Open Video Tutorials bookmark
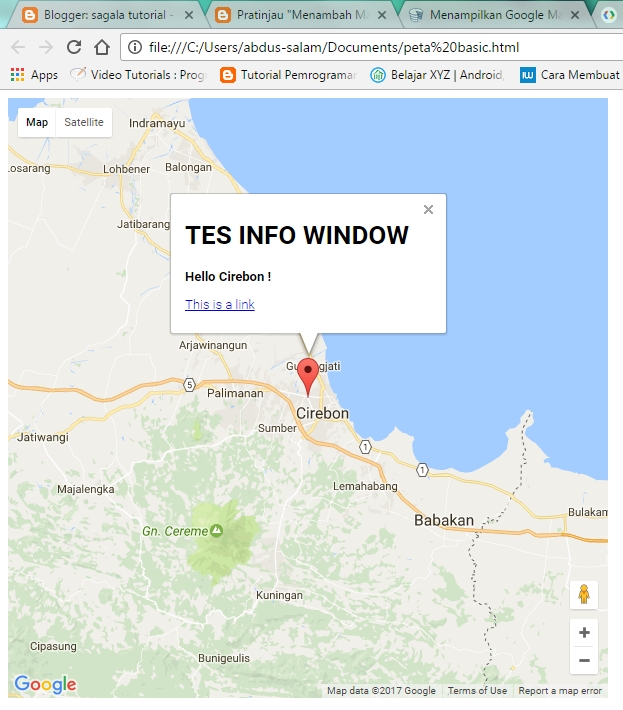 point(139,75)
